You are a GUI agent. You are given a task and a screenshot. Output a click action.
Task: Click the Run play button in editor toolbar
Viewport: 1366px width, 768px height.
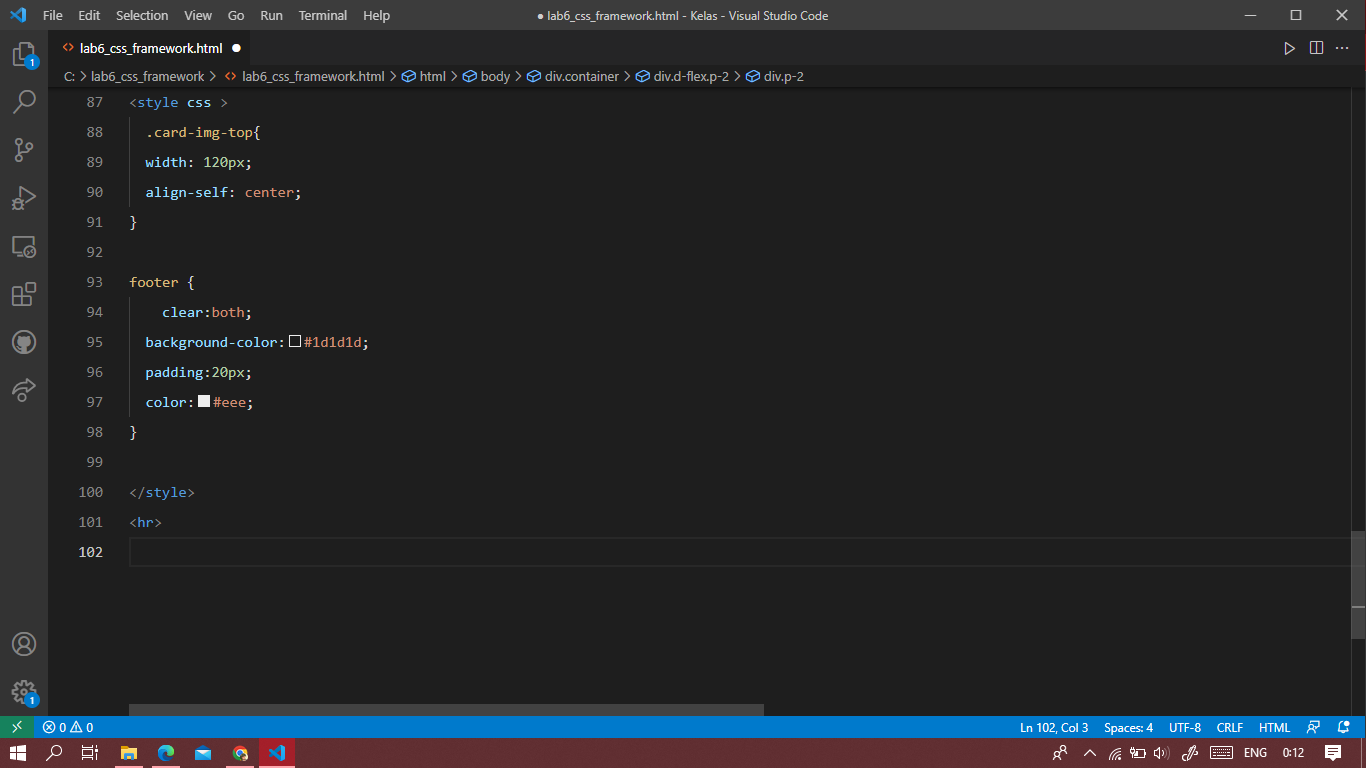pyautogui.click(x=1290, y=48)
